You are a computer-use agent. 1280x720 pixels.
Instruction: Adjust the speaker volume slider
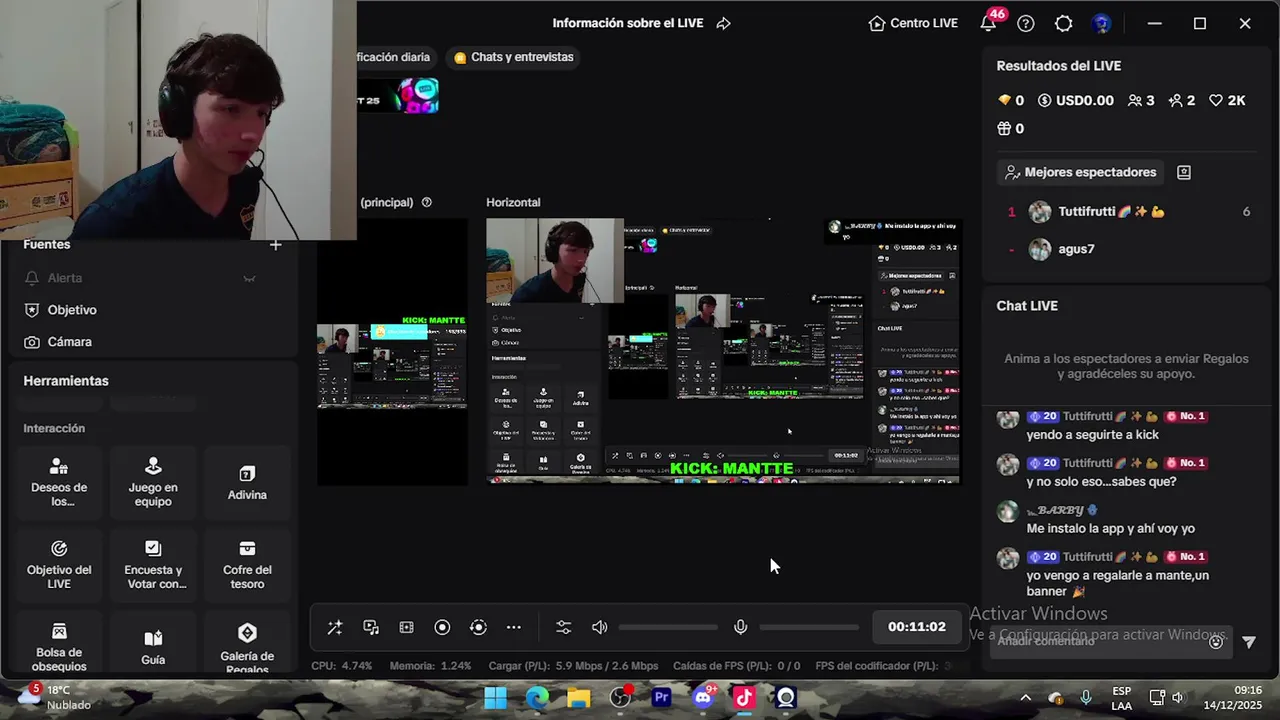[668, 627]
